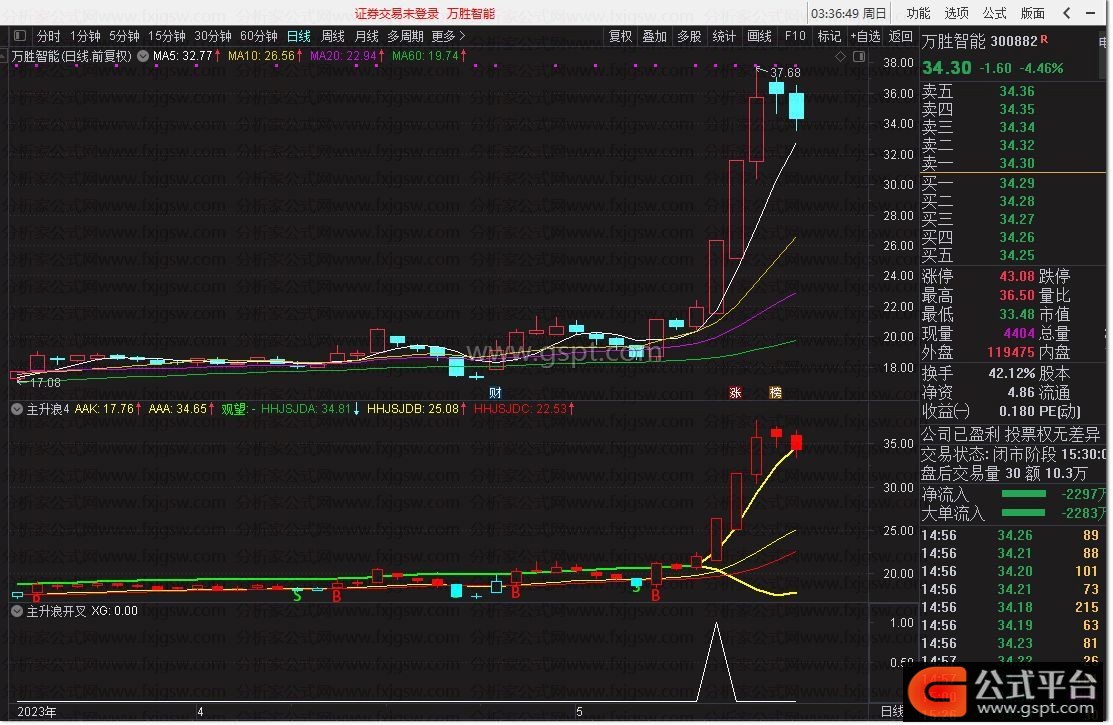Click the XG: 0.00 indicator value
The height and width of the screenshot is (725, 1113).
click(114, 611)
